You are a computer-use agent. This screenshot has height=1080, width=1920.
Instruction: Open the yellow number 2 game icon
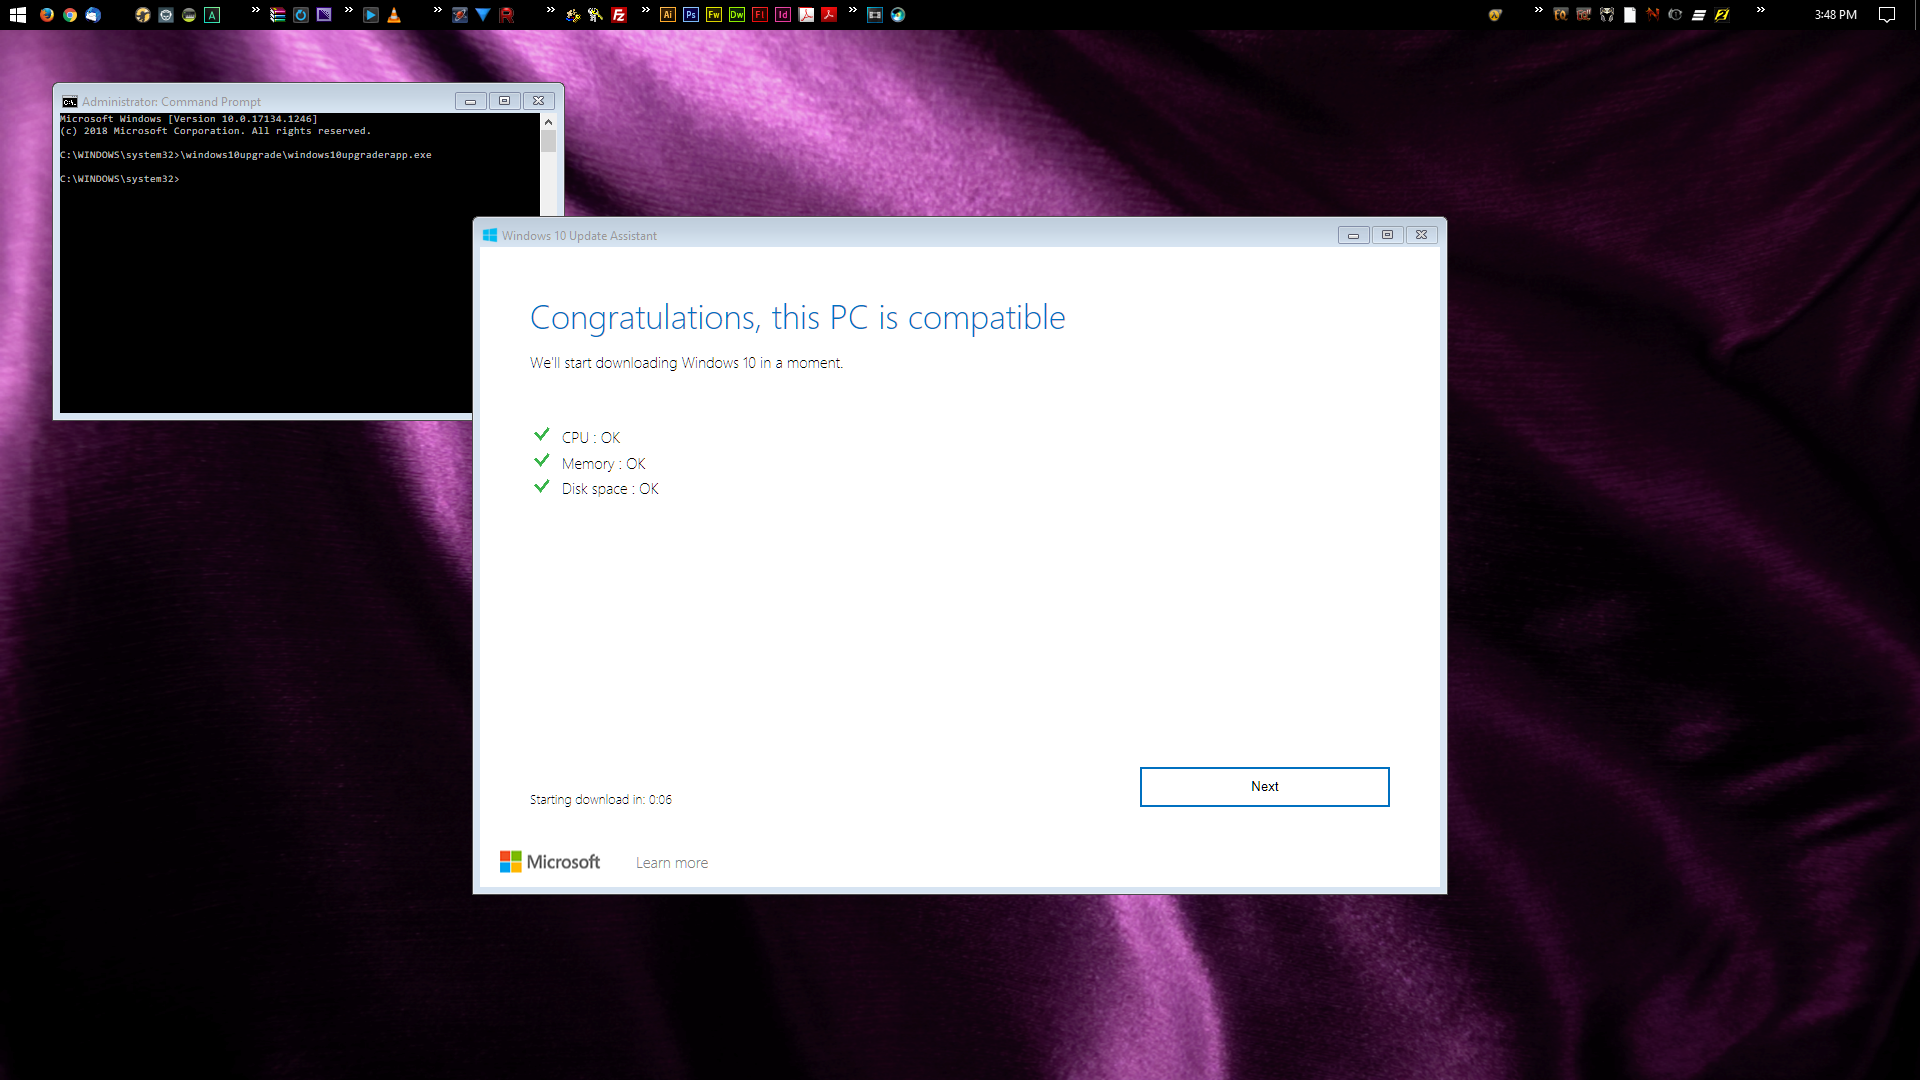(x=1722, y=15)
